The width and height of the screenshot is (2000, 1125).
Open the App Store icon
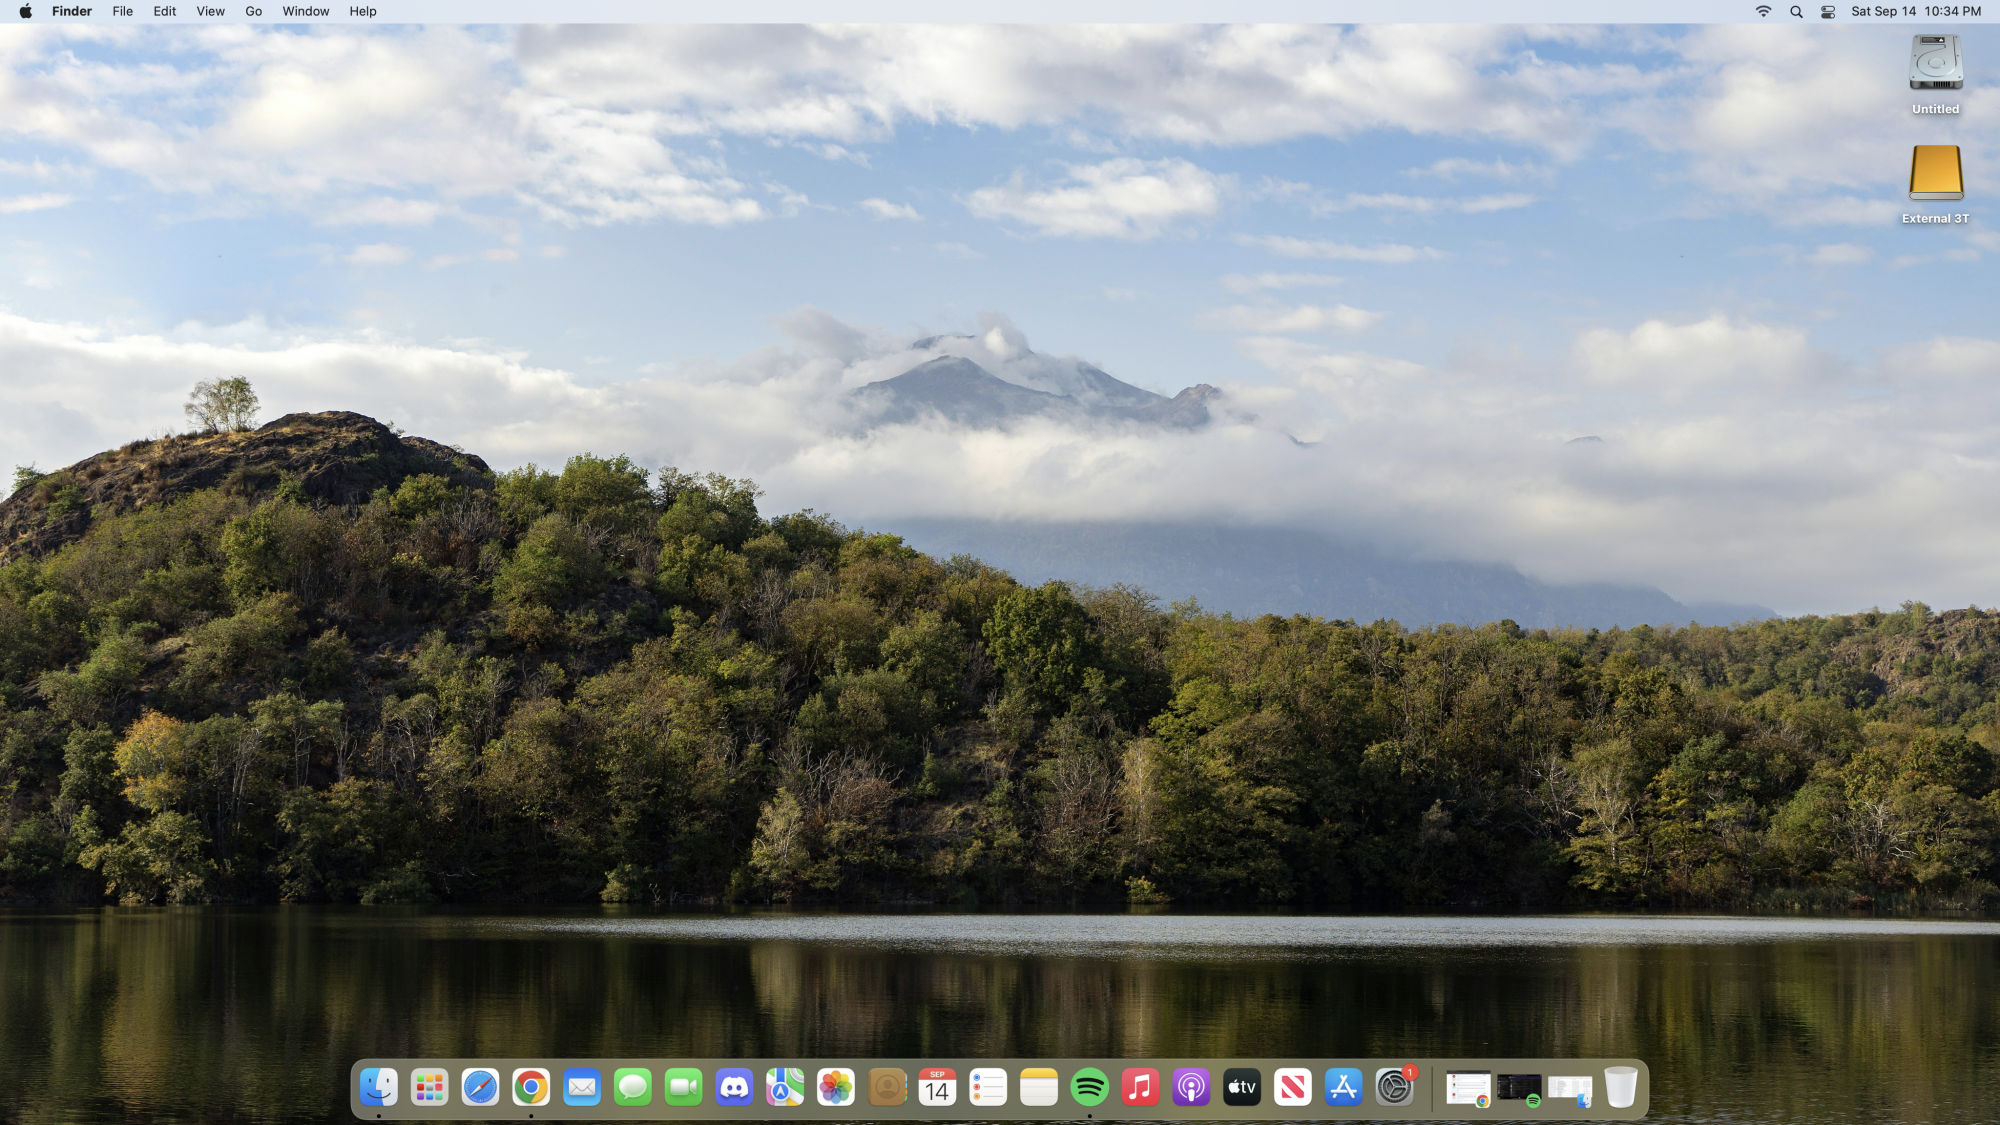tap(1343, 1087)
